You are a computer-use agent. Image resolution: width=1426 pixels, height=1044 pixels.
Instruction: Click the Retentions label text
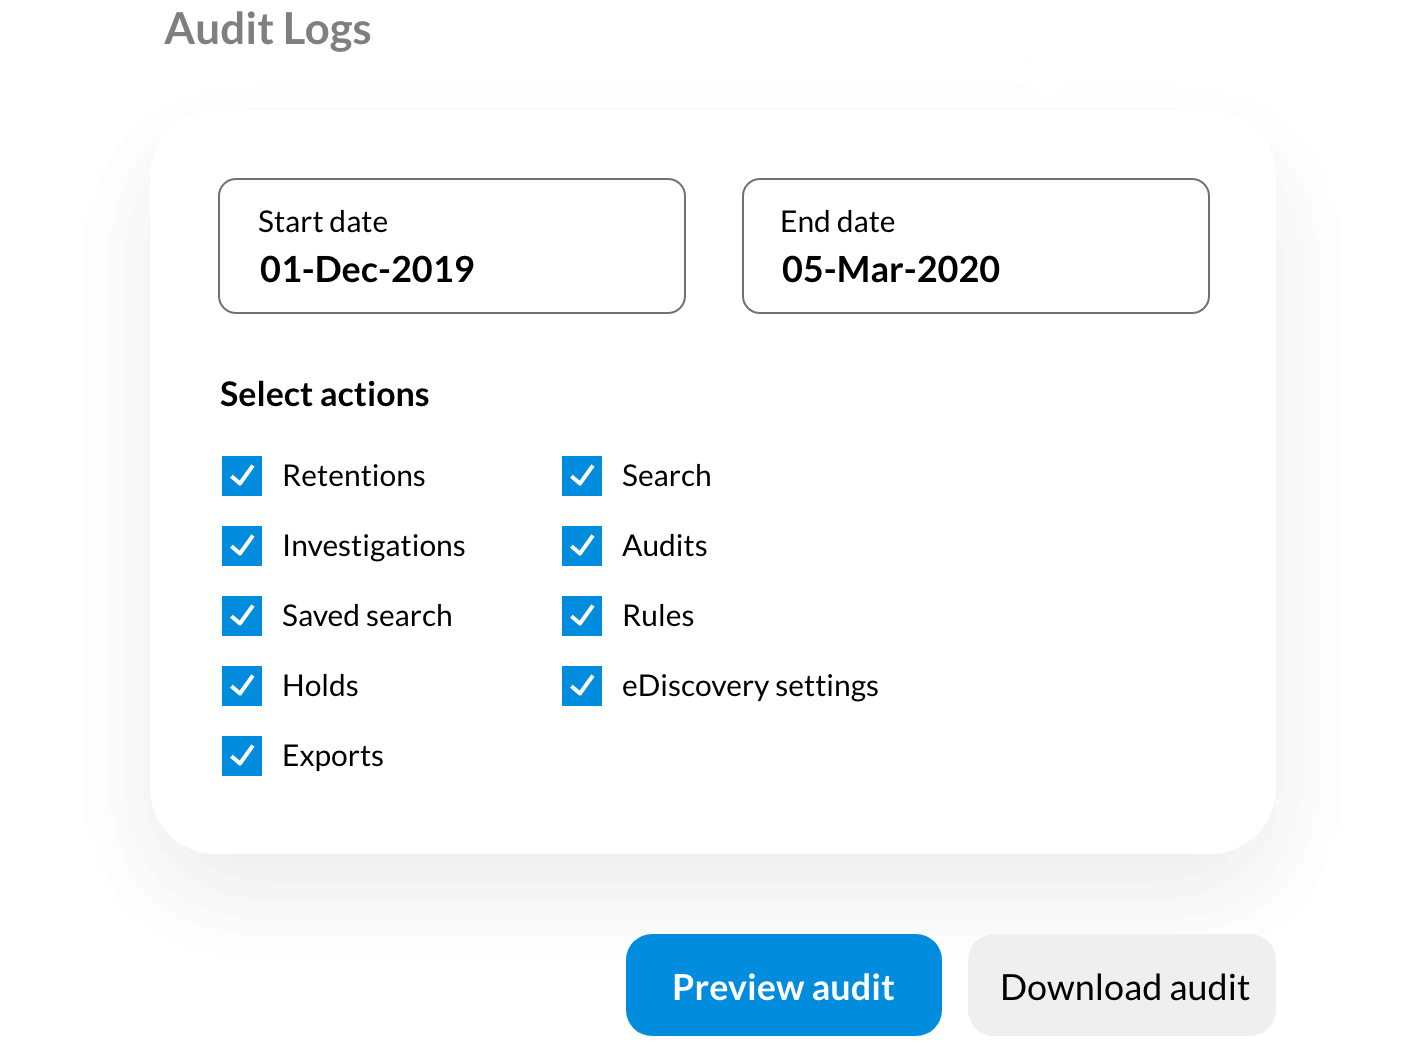click(354, 476)
